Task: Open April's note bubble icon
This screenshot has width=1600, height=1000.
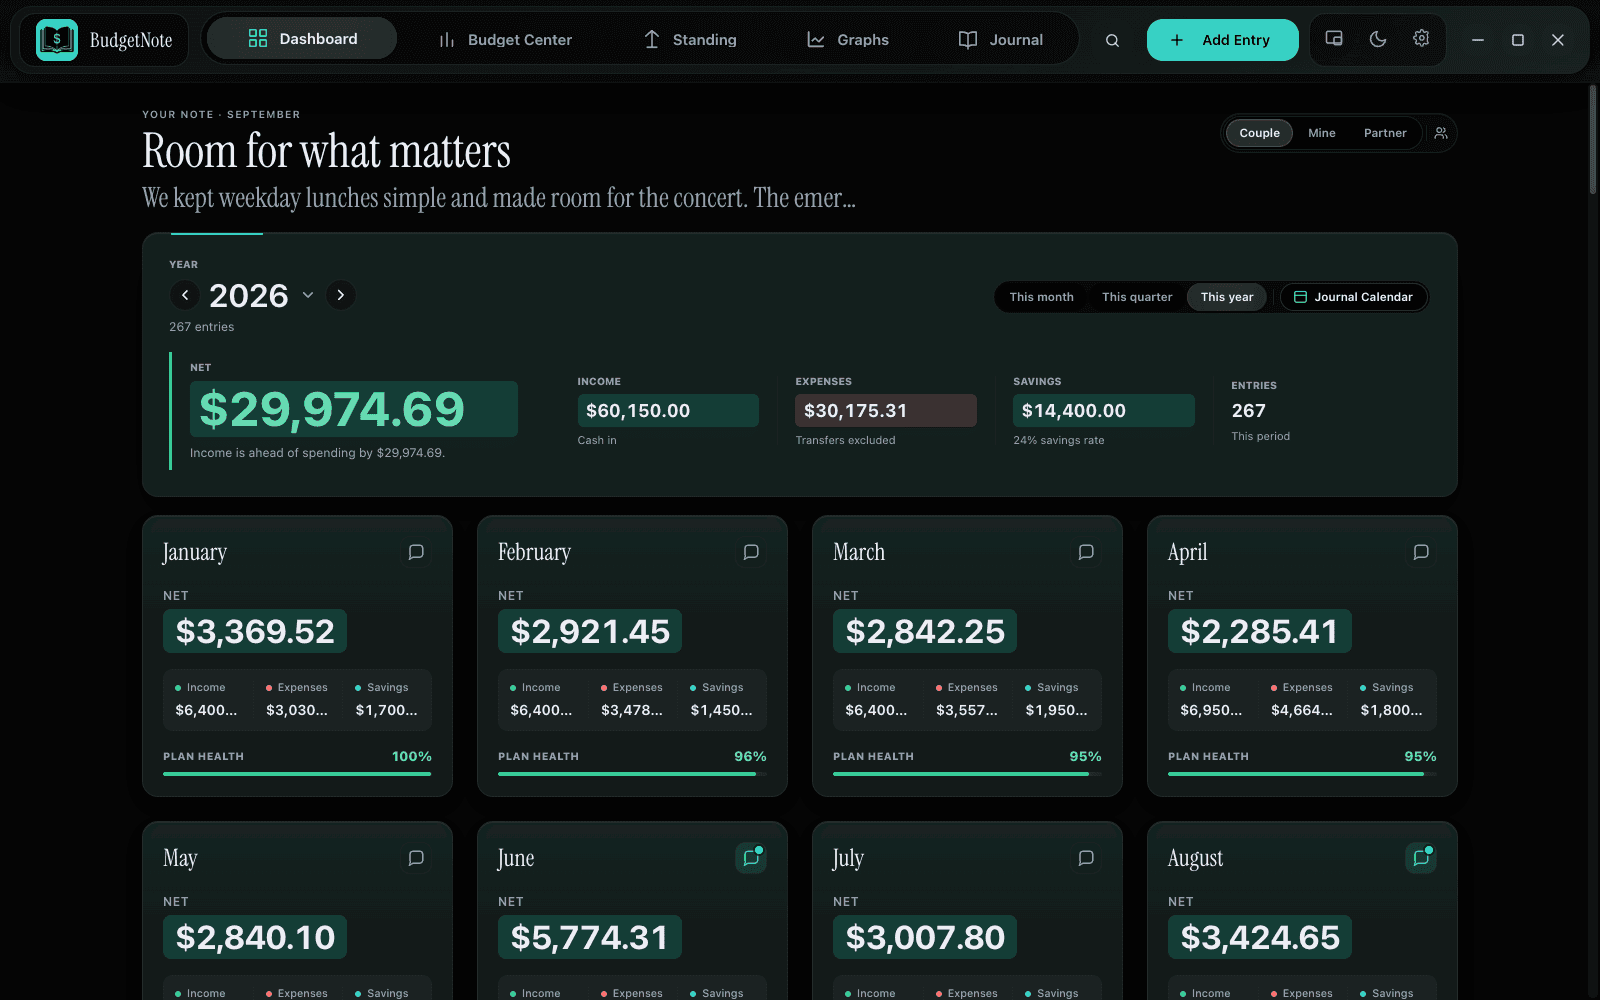Action: coord(1421,552)
